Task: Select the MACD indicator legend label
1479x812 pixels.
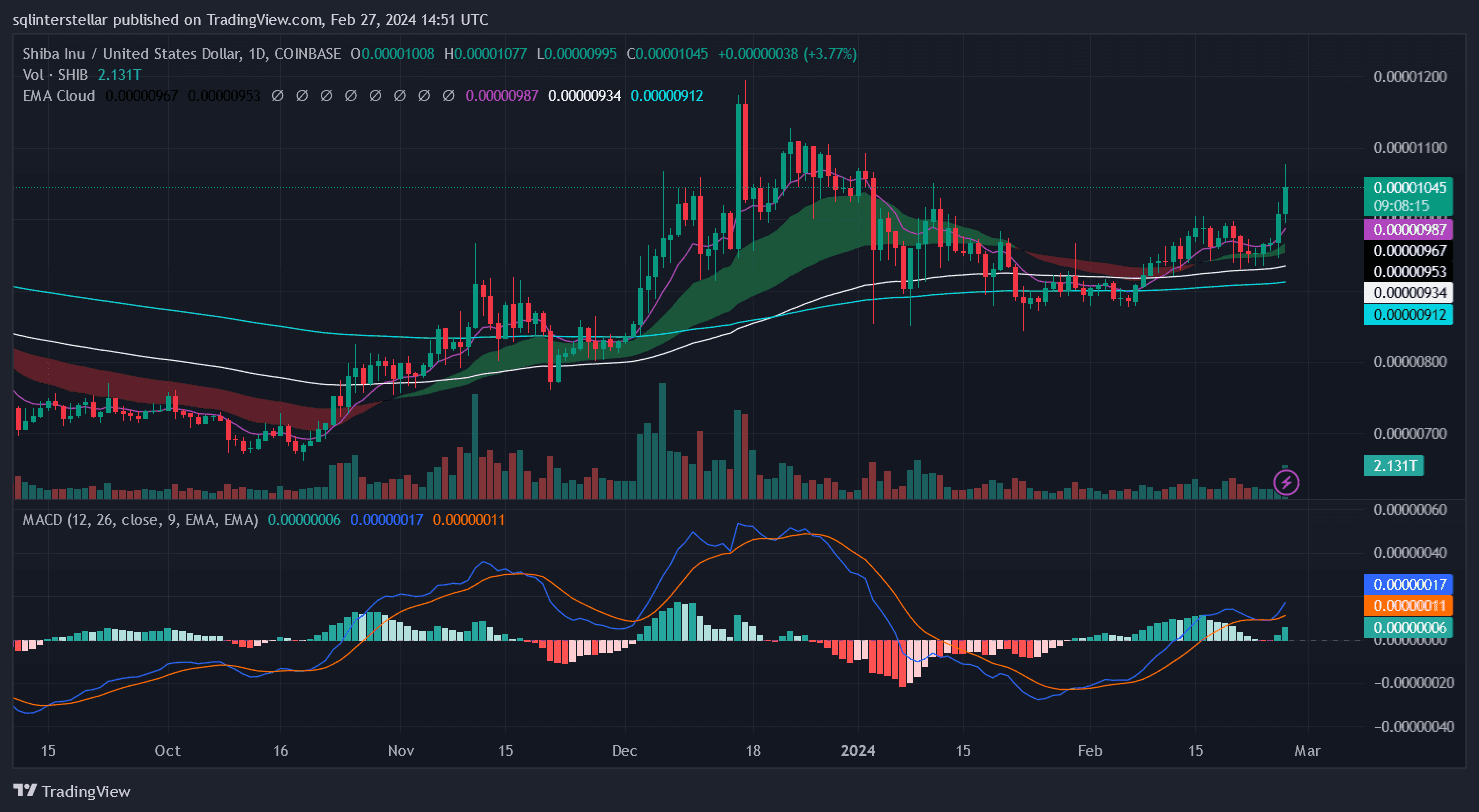Action: pyautogui.click(x=135, y=520)
